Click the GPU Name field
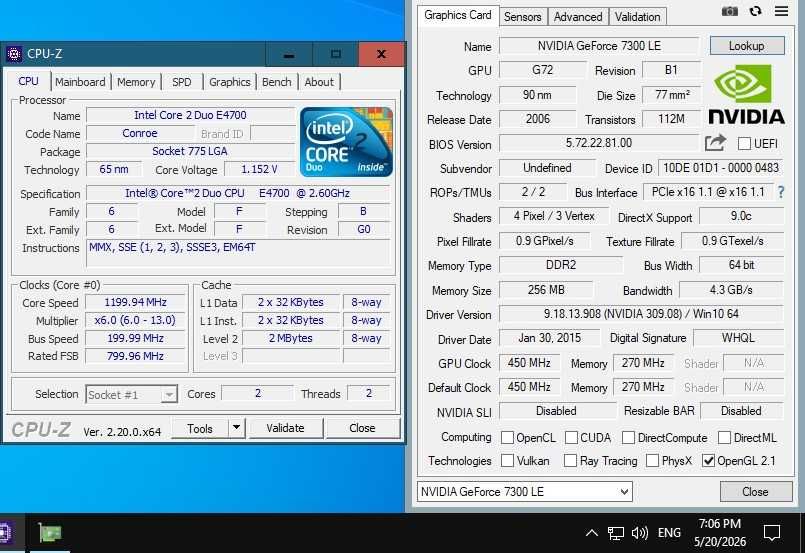The width and height of the screenshot is (805, 553). [599, 46]
